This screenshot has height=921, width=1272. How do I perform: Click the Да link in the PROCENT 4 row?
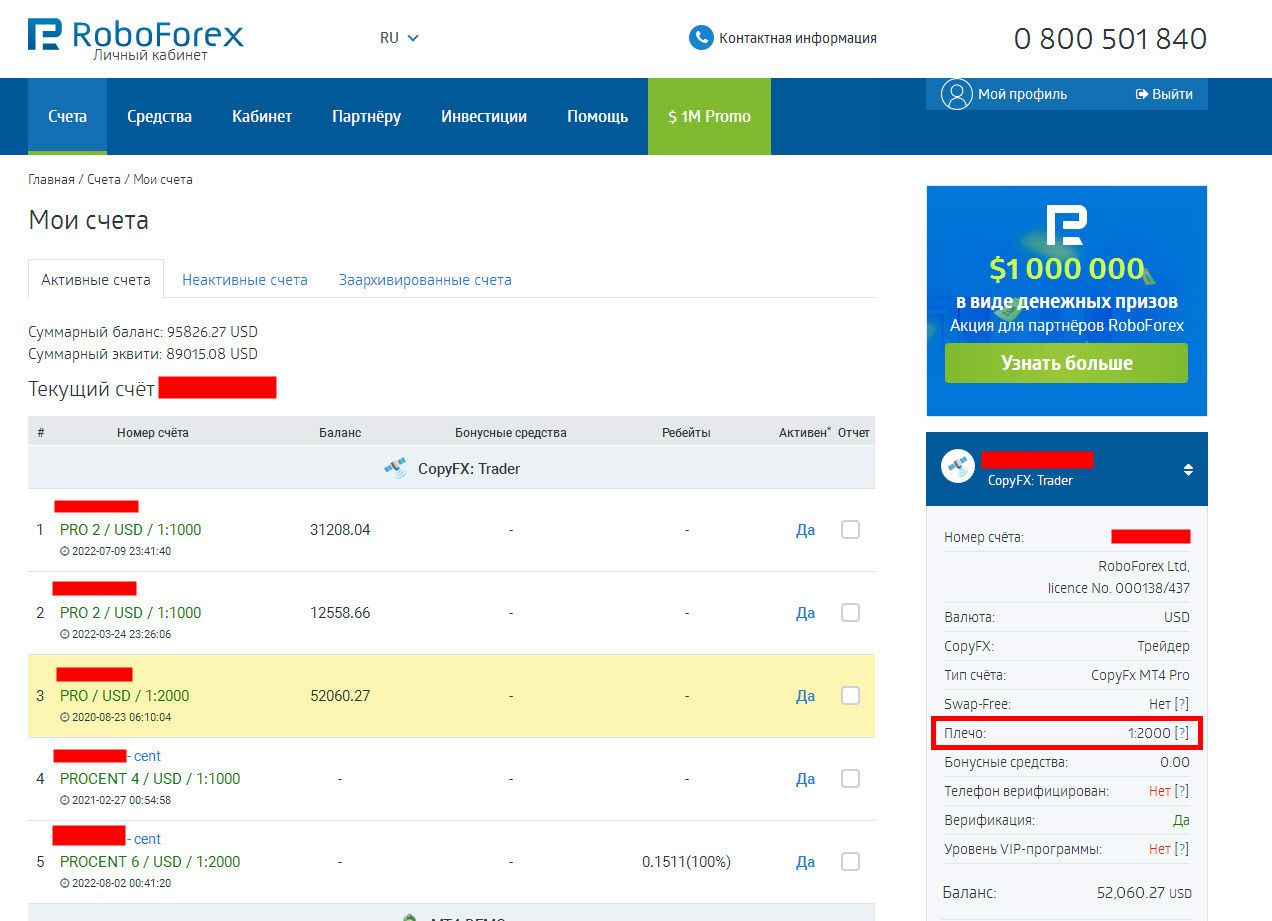805,779
